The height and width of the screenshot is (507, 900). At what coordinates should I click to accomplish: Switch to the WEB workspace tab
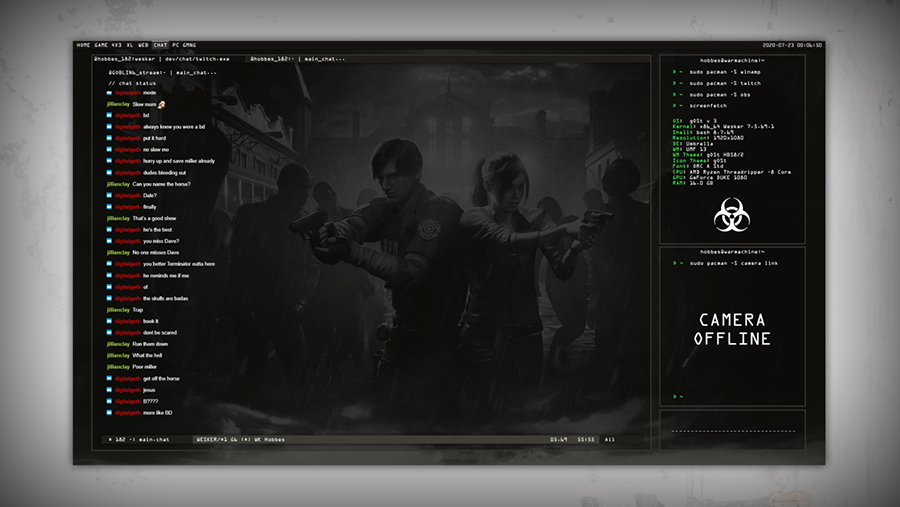click(143, 45)
